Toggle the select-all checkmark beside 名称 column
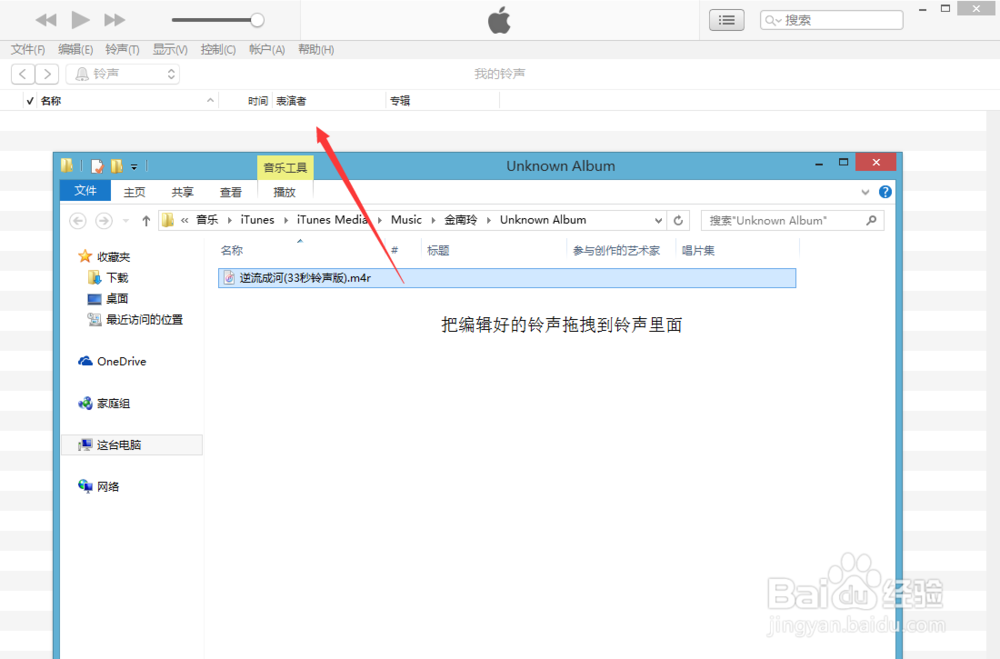 point(29,100)
